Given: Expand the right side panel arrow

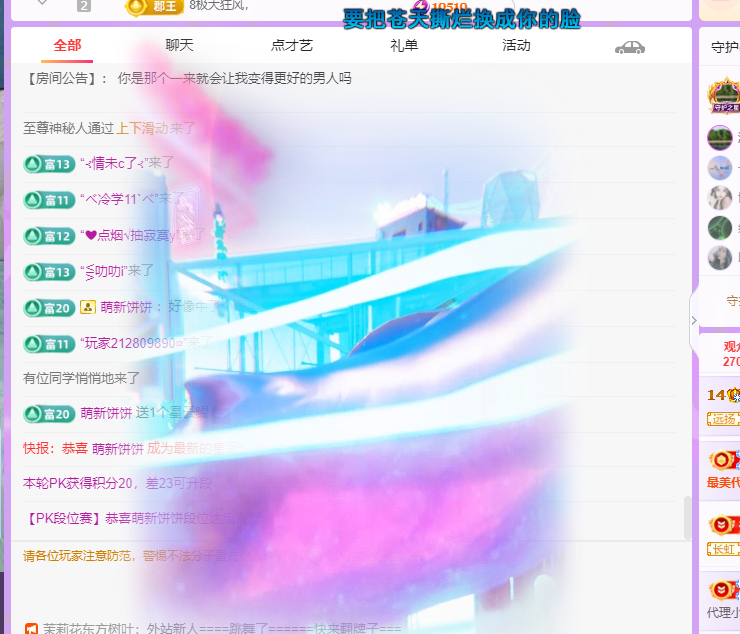Looking at the screenshot, I should (x=691, y=320).
